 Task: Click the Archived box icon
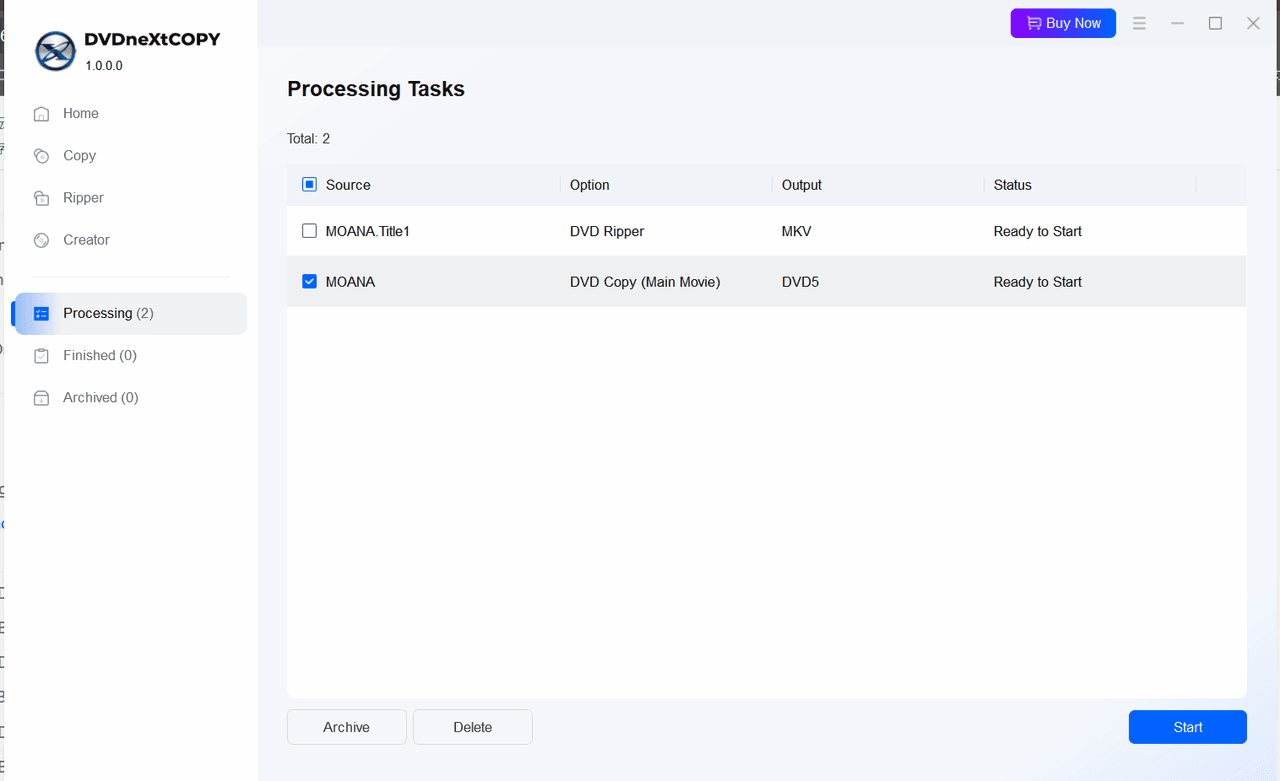click(x=41, y=398)
